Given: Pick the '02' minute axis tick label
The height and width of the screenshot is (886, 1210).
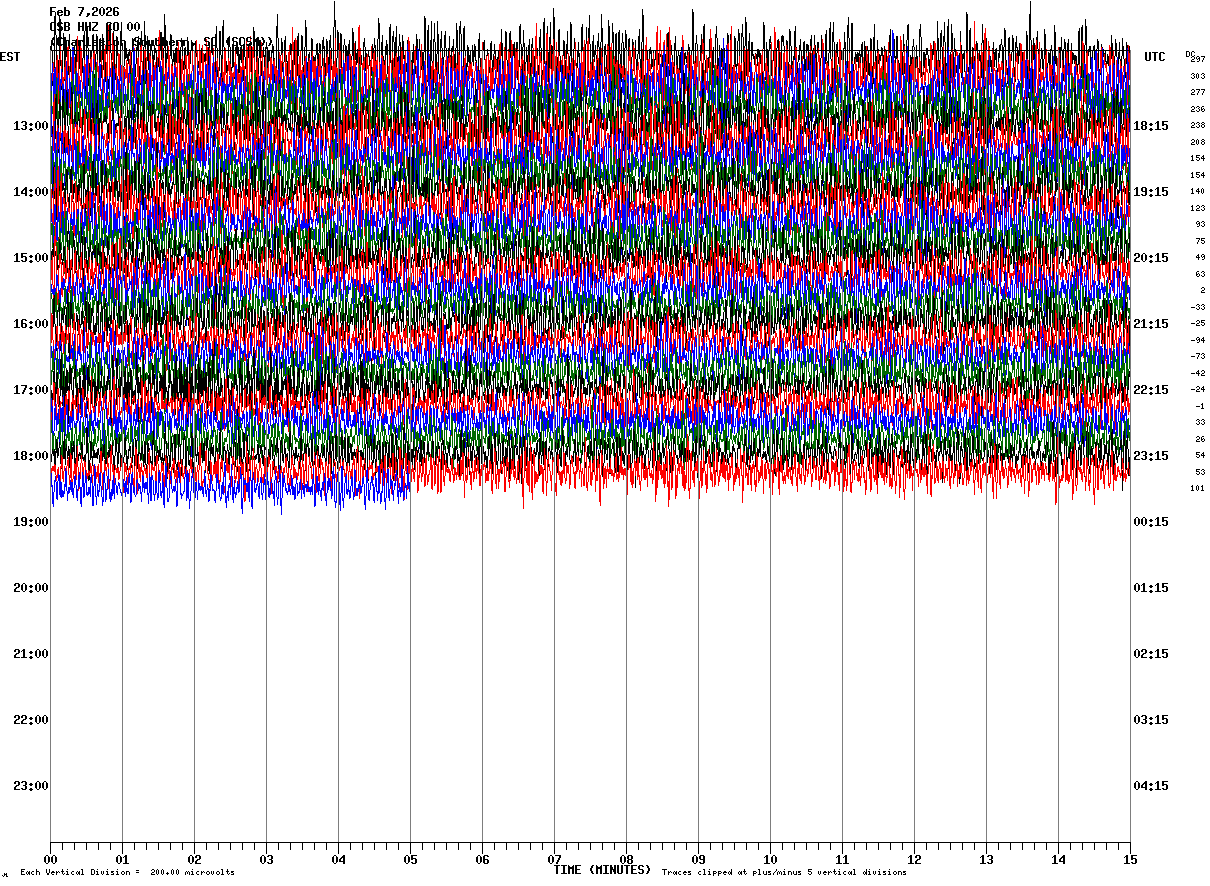Looking at the screenshot, I should (194, 860).
